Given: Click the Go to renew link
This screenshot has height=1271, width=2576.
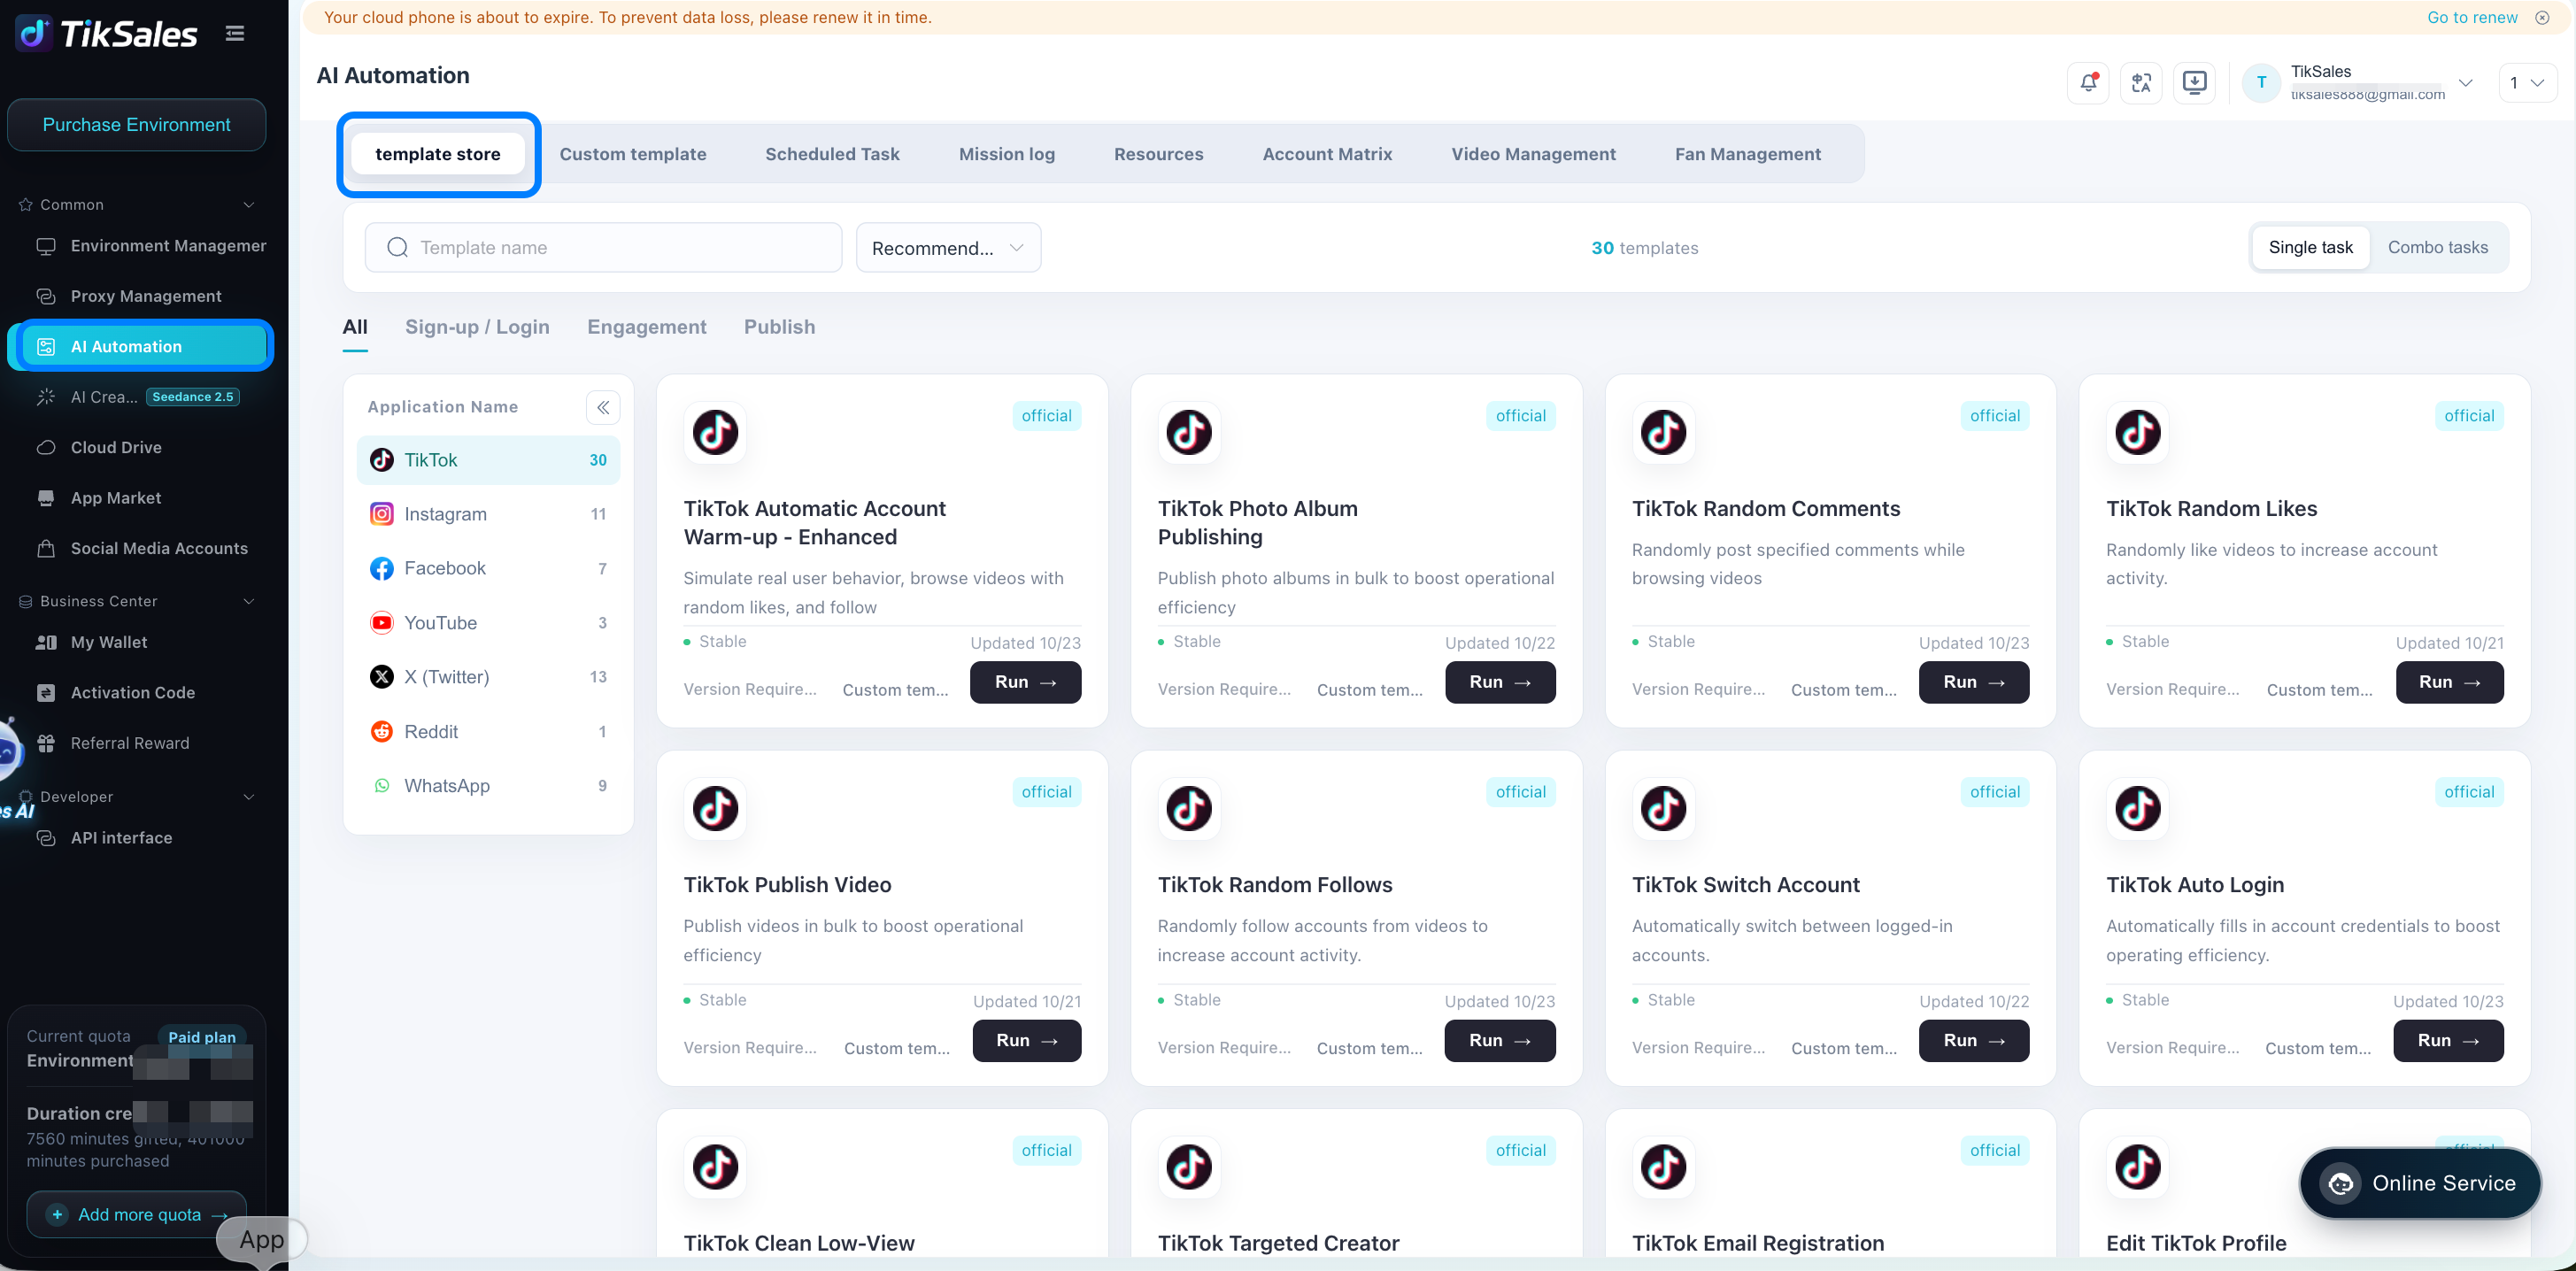Looking at the screenshot, I should 2472,18.
